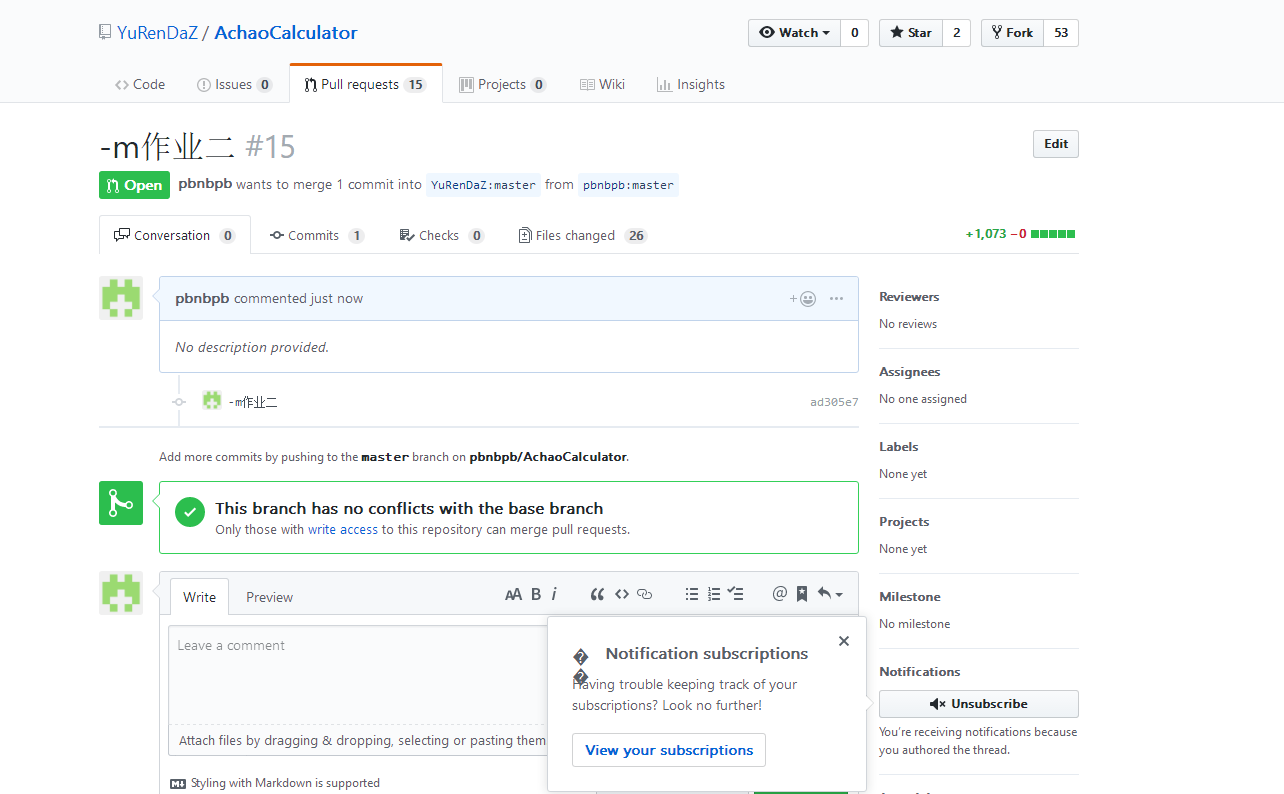
Task: Fork the AchaoCalculator repository
Action: pyautogui.click(x=1012, y=33)
